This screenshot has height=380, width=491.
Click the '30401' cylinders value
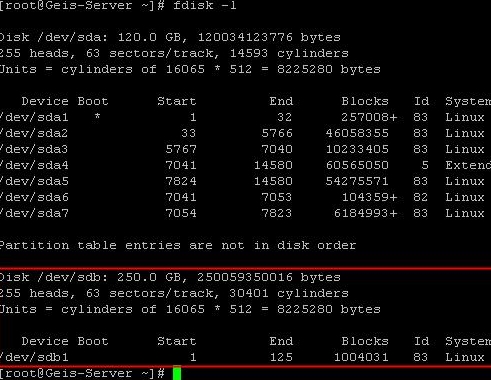(249, 293)
